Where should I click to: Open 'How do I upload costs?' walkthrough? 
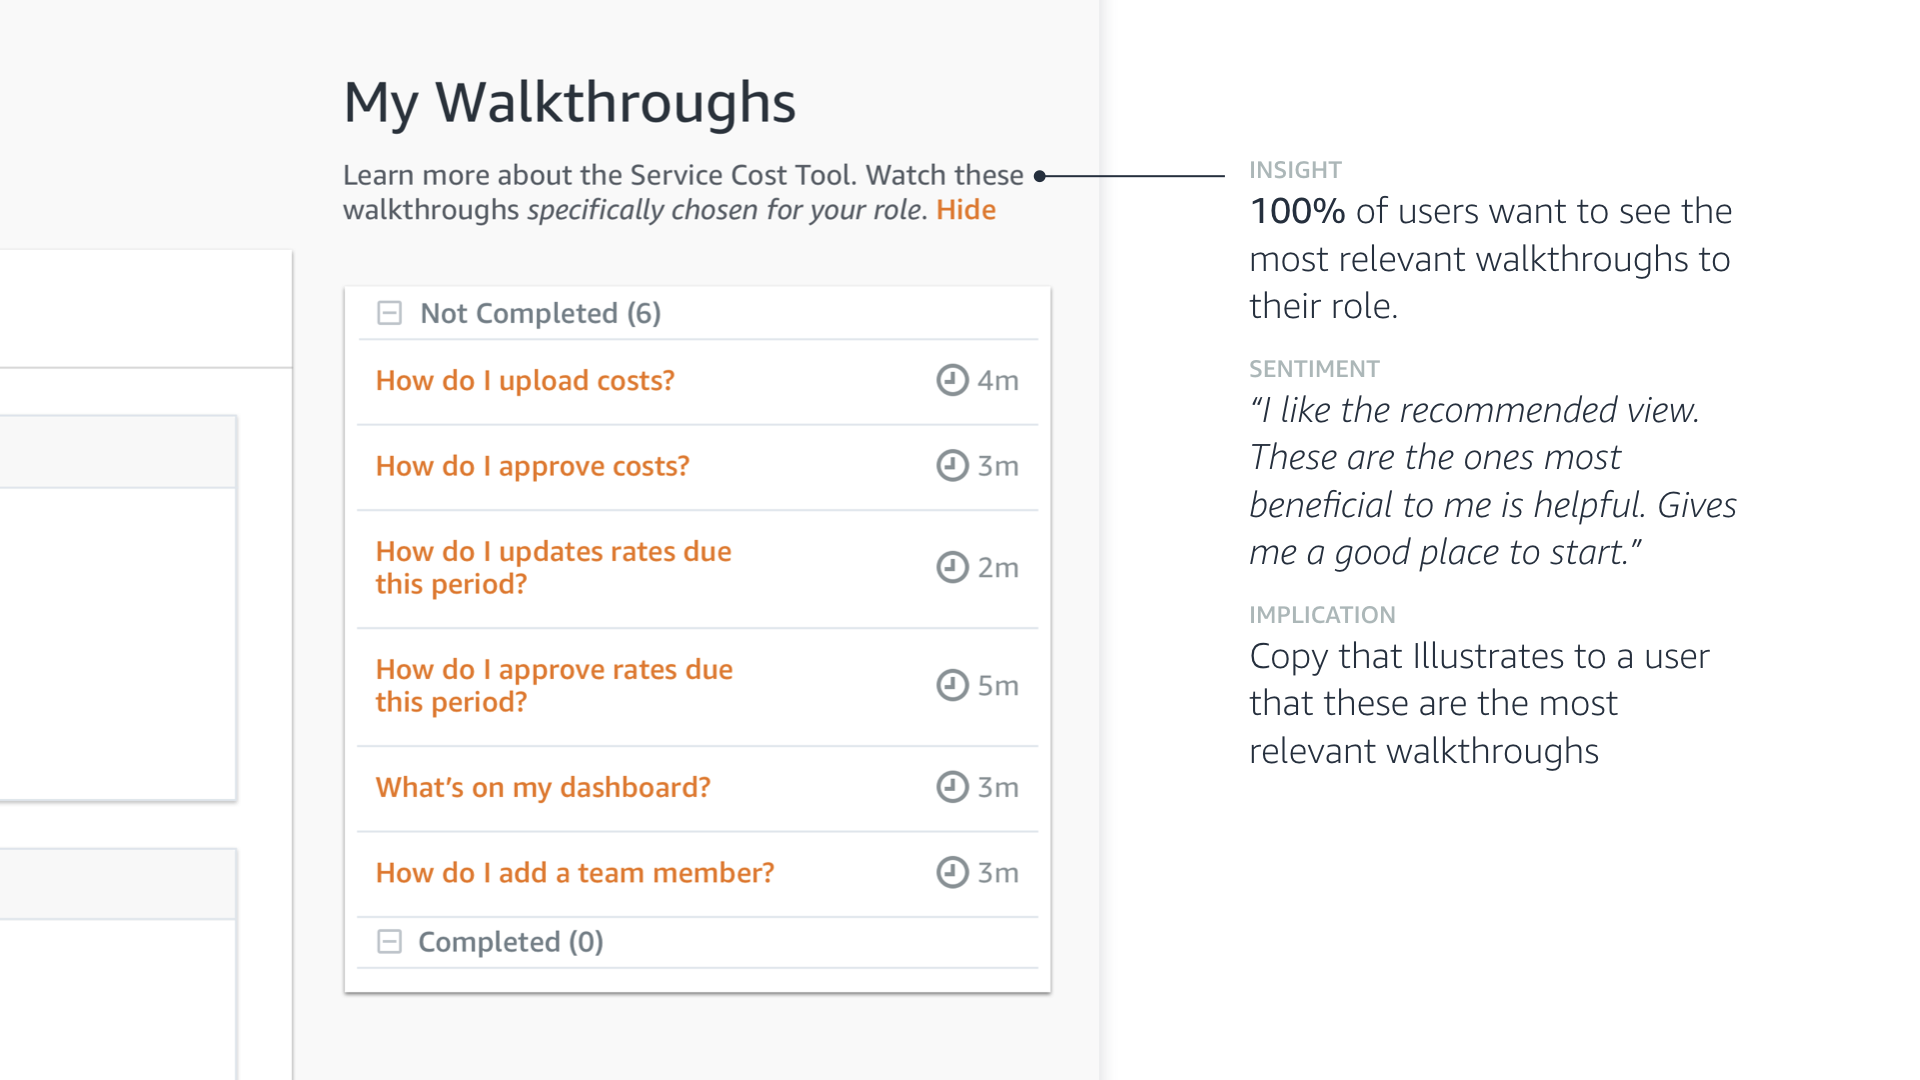[525, 381]
